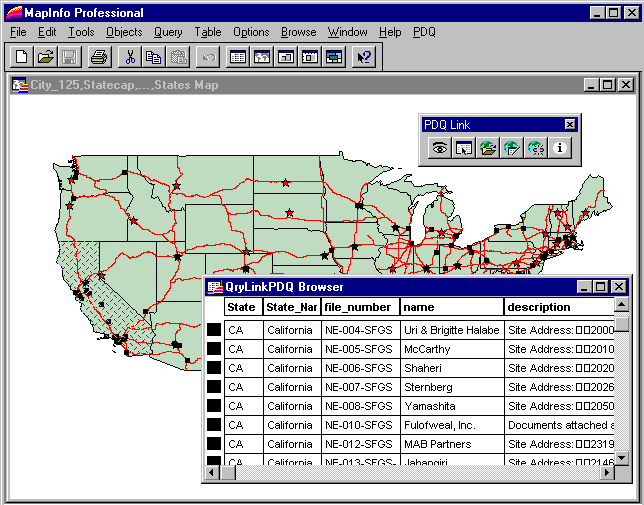The height and width of the screenshot is (505, 644).
Task: Open the Table menu
Action: coord(208,32)
